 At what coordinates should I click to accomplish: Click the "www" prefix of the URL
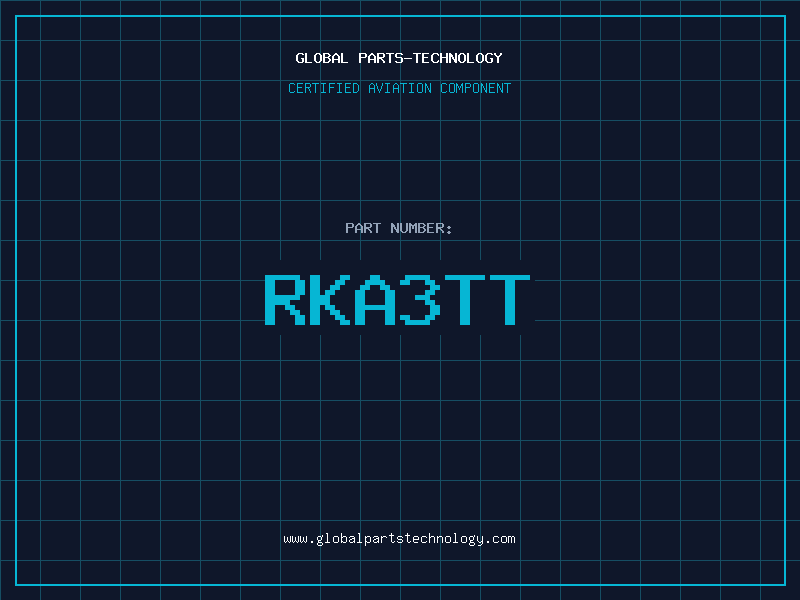coord(295,539)
